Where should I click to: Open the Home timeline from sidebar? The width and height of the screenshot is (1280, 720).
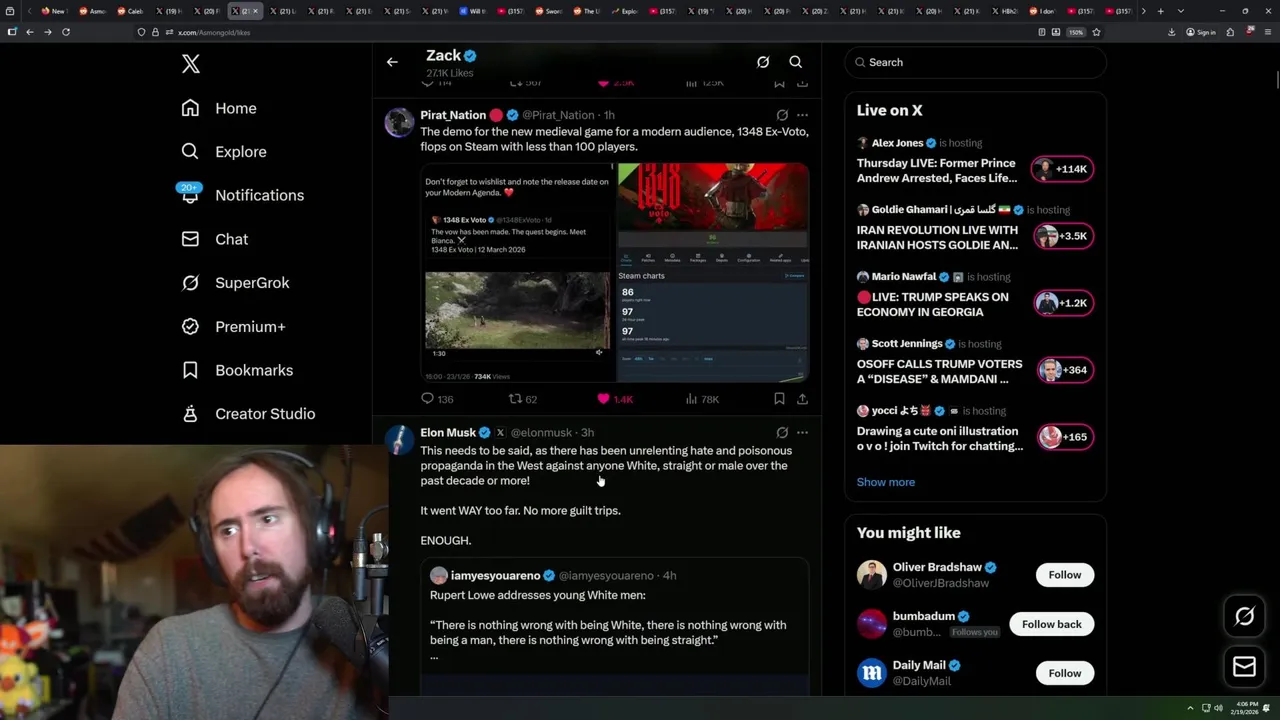[x=219, y=108]
